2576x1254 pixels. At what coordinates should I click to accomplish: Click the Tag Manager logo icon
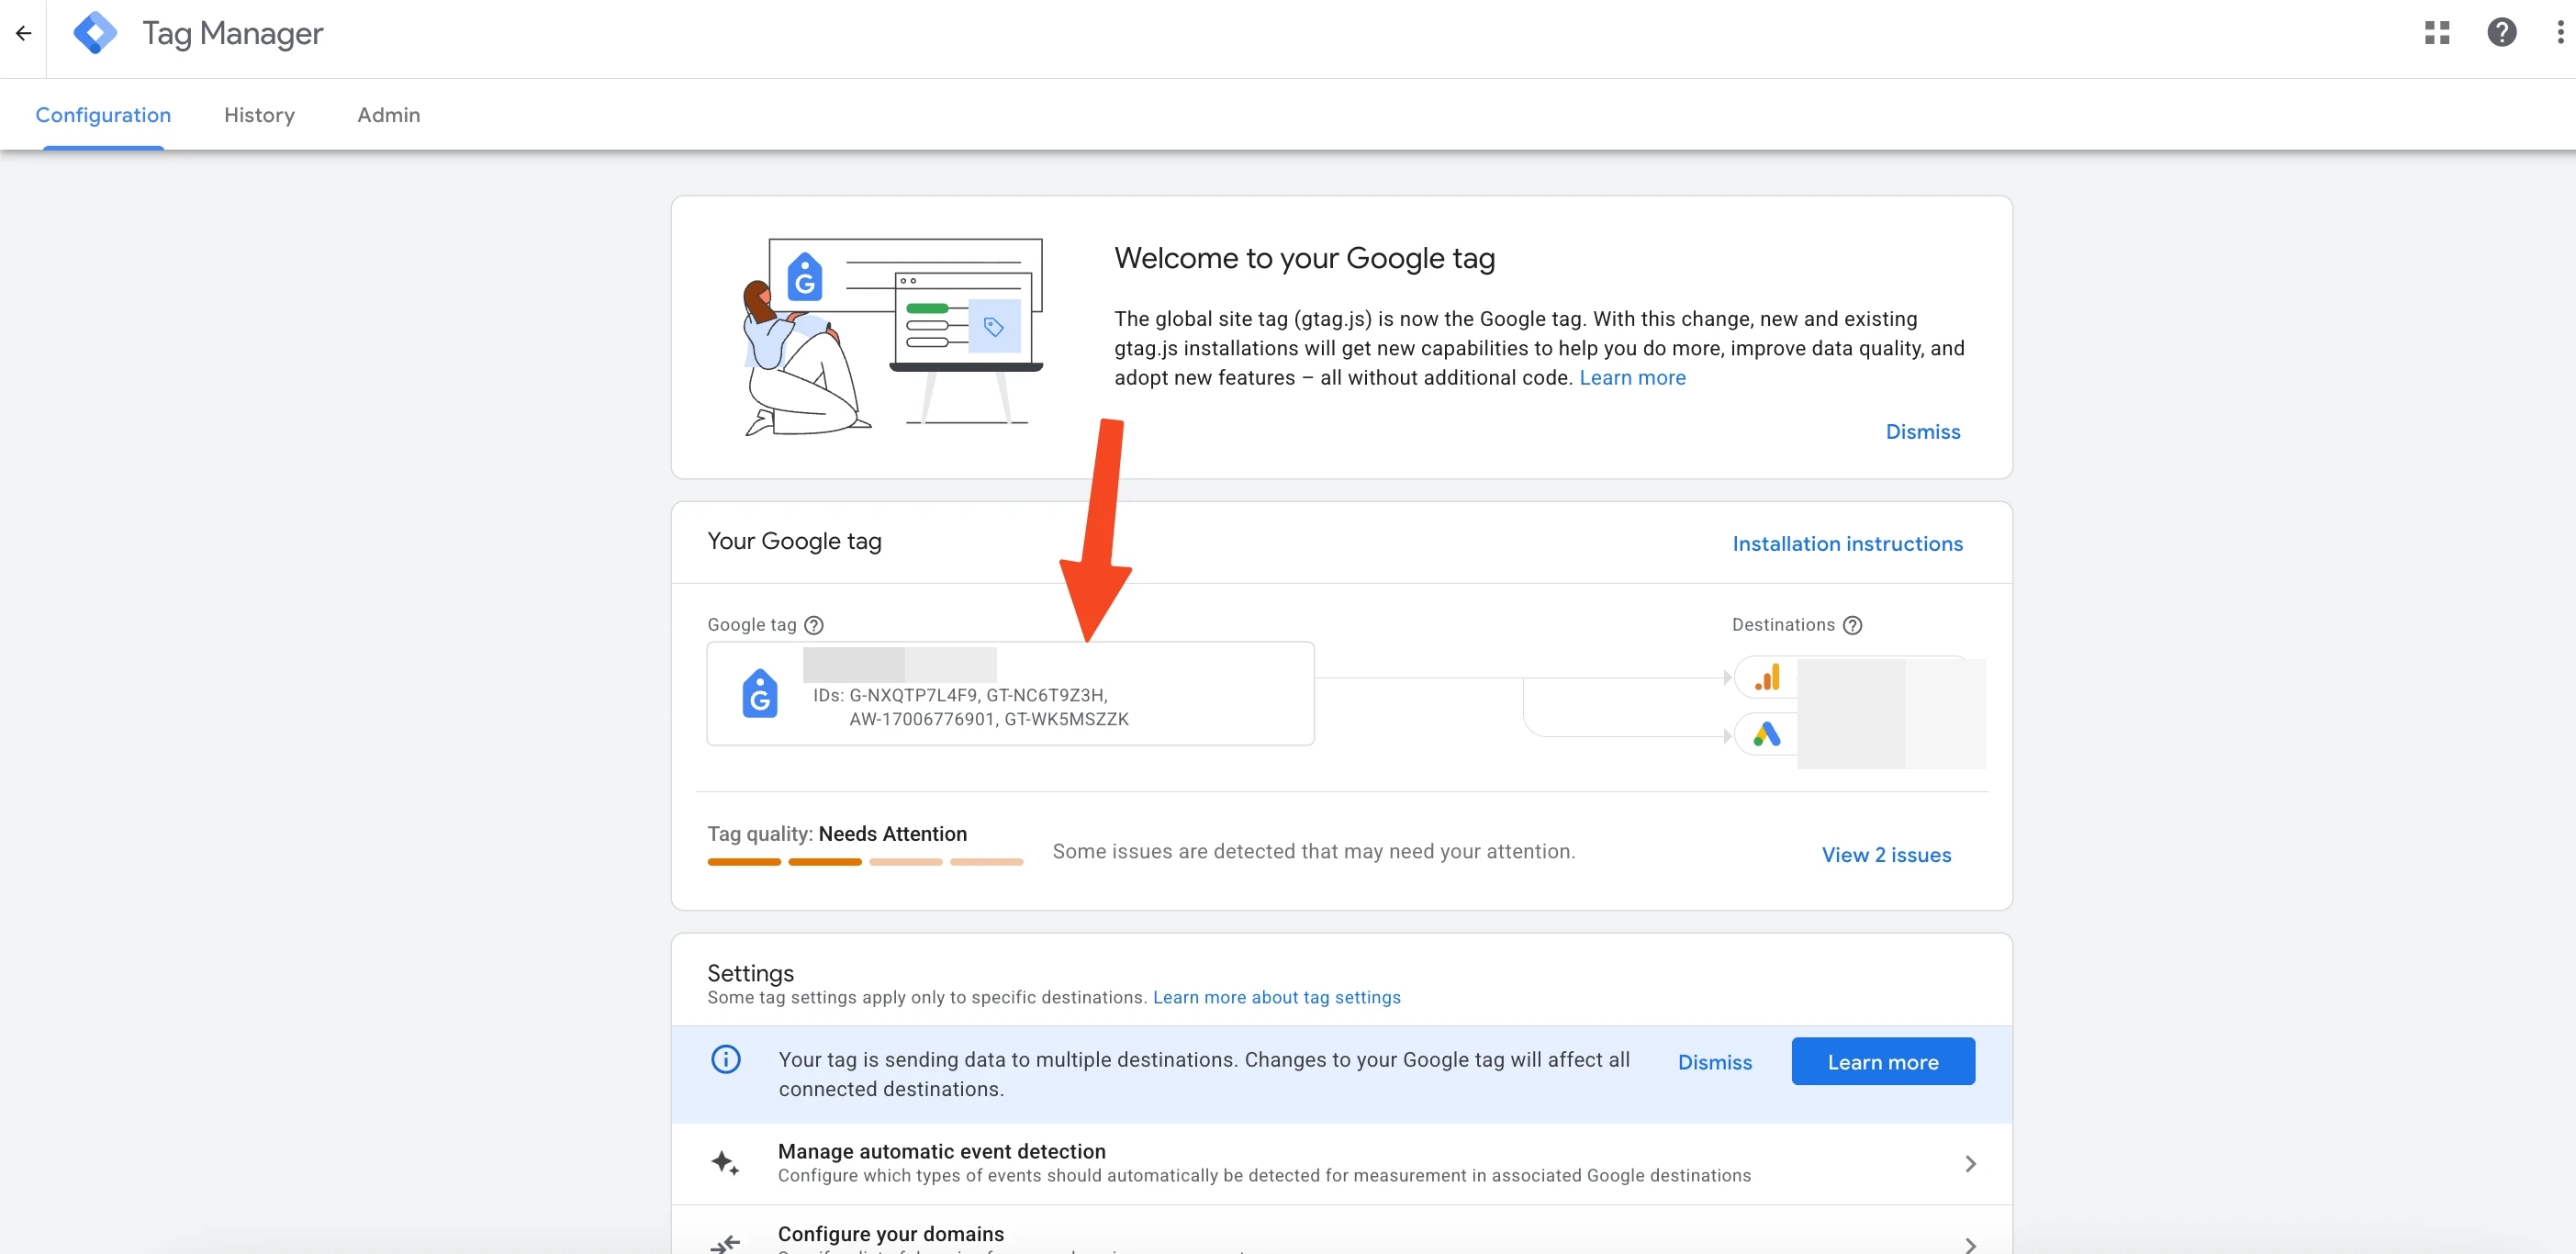[95, 33]
